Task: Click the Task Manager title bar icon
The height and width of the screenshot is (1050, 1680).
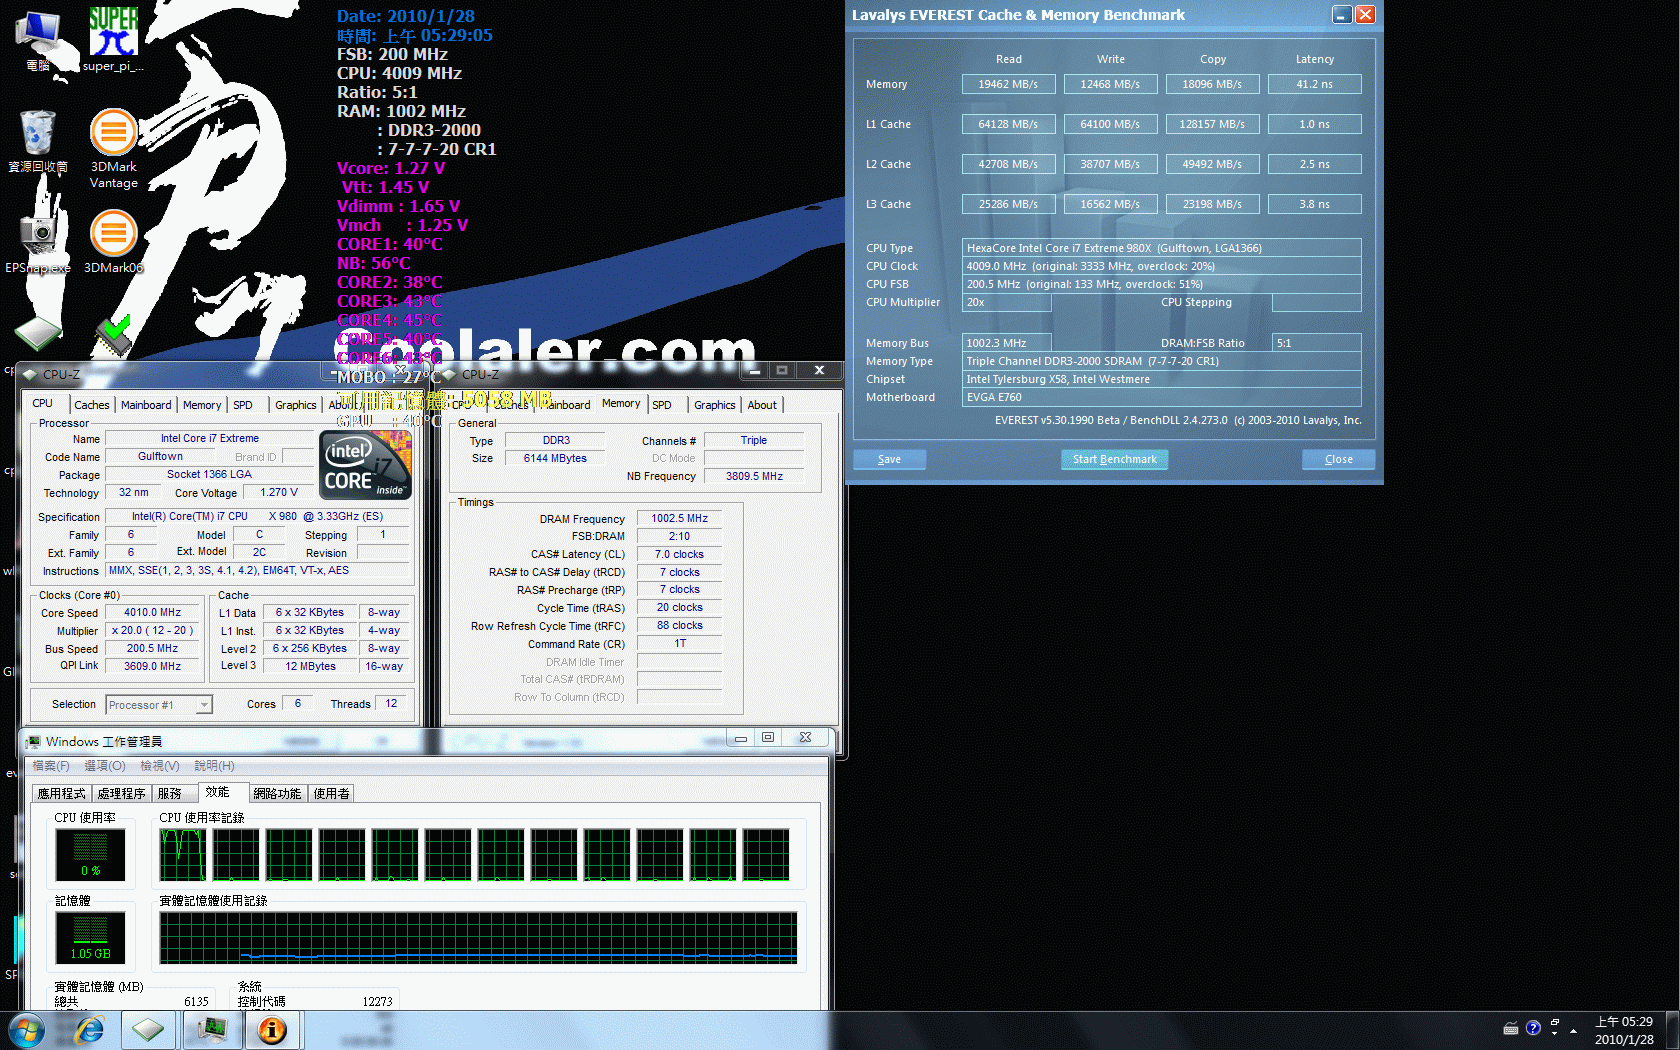Action: (34, 742)
